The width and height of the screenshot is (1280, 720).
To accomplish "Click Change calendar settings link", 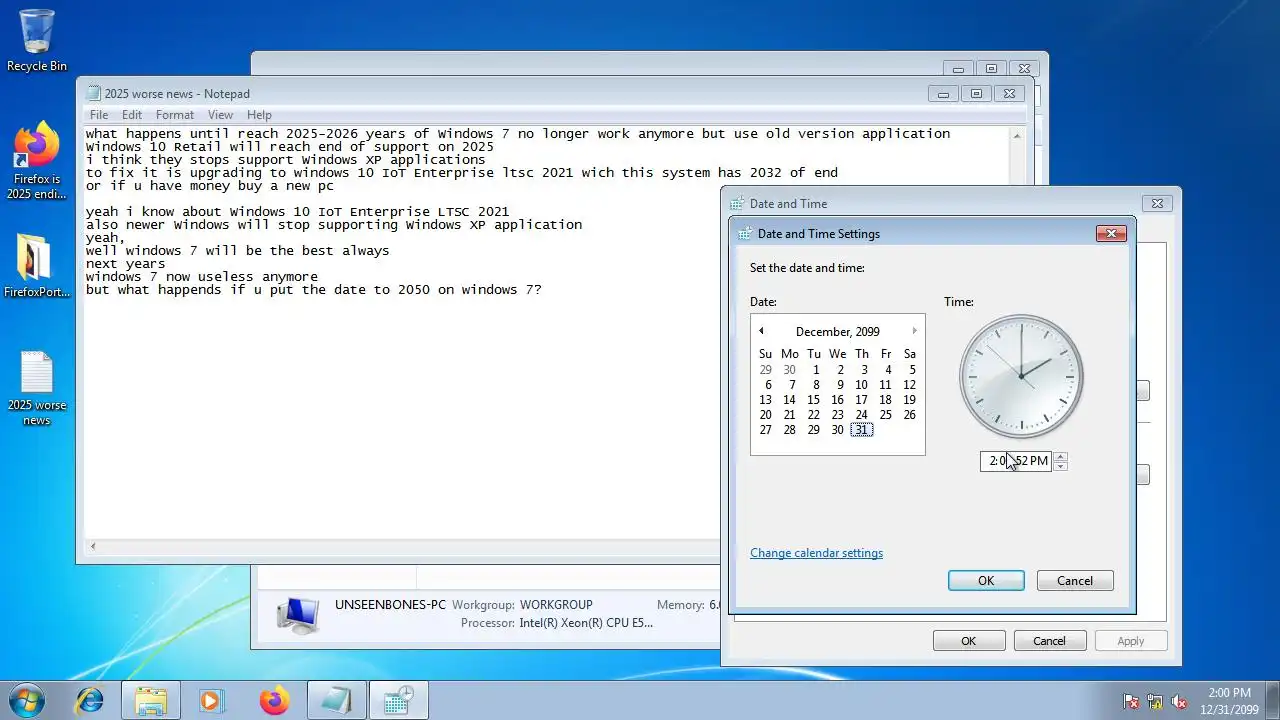I will (x=816, y=553).
